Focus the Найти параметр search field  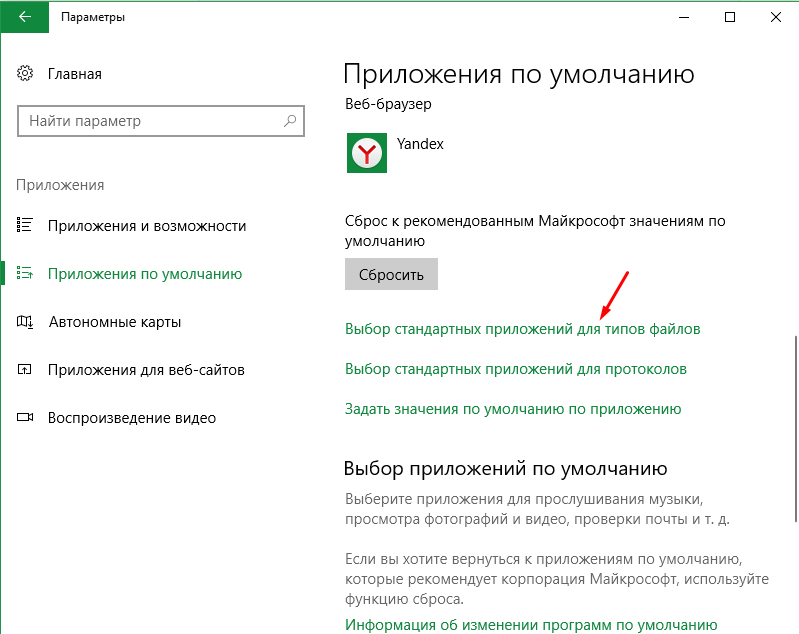pyautogui.click(x=161, y=121)
